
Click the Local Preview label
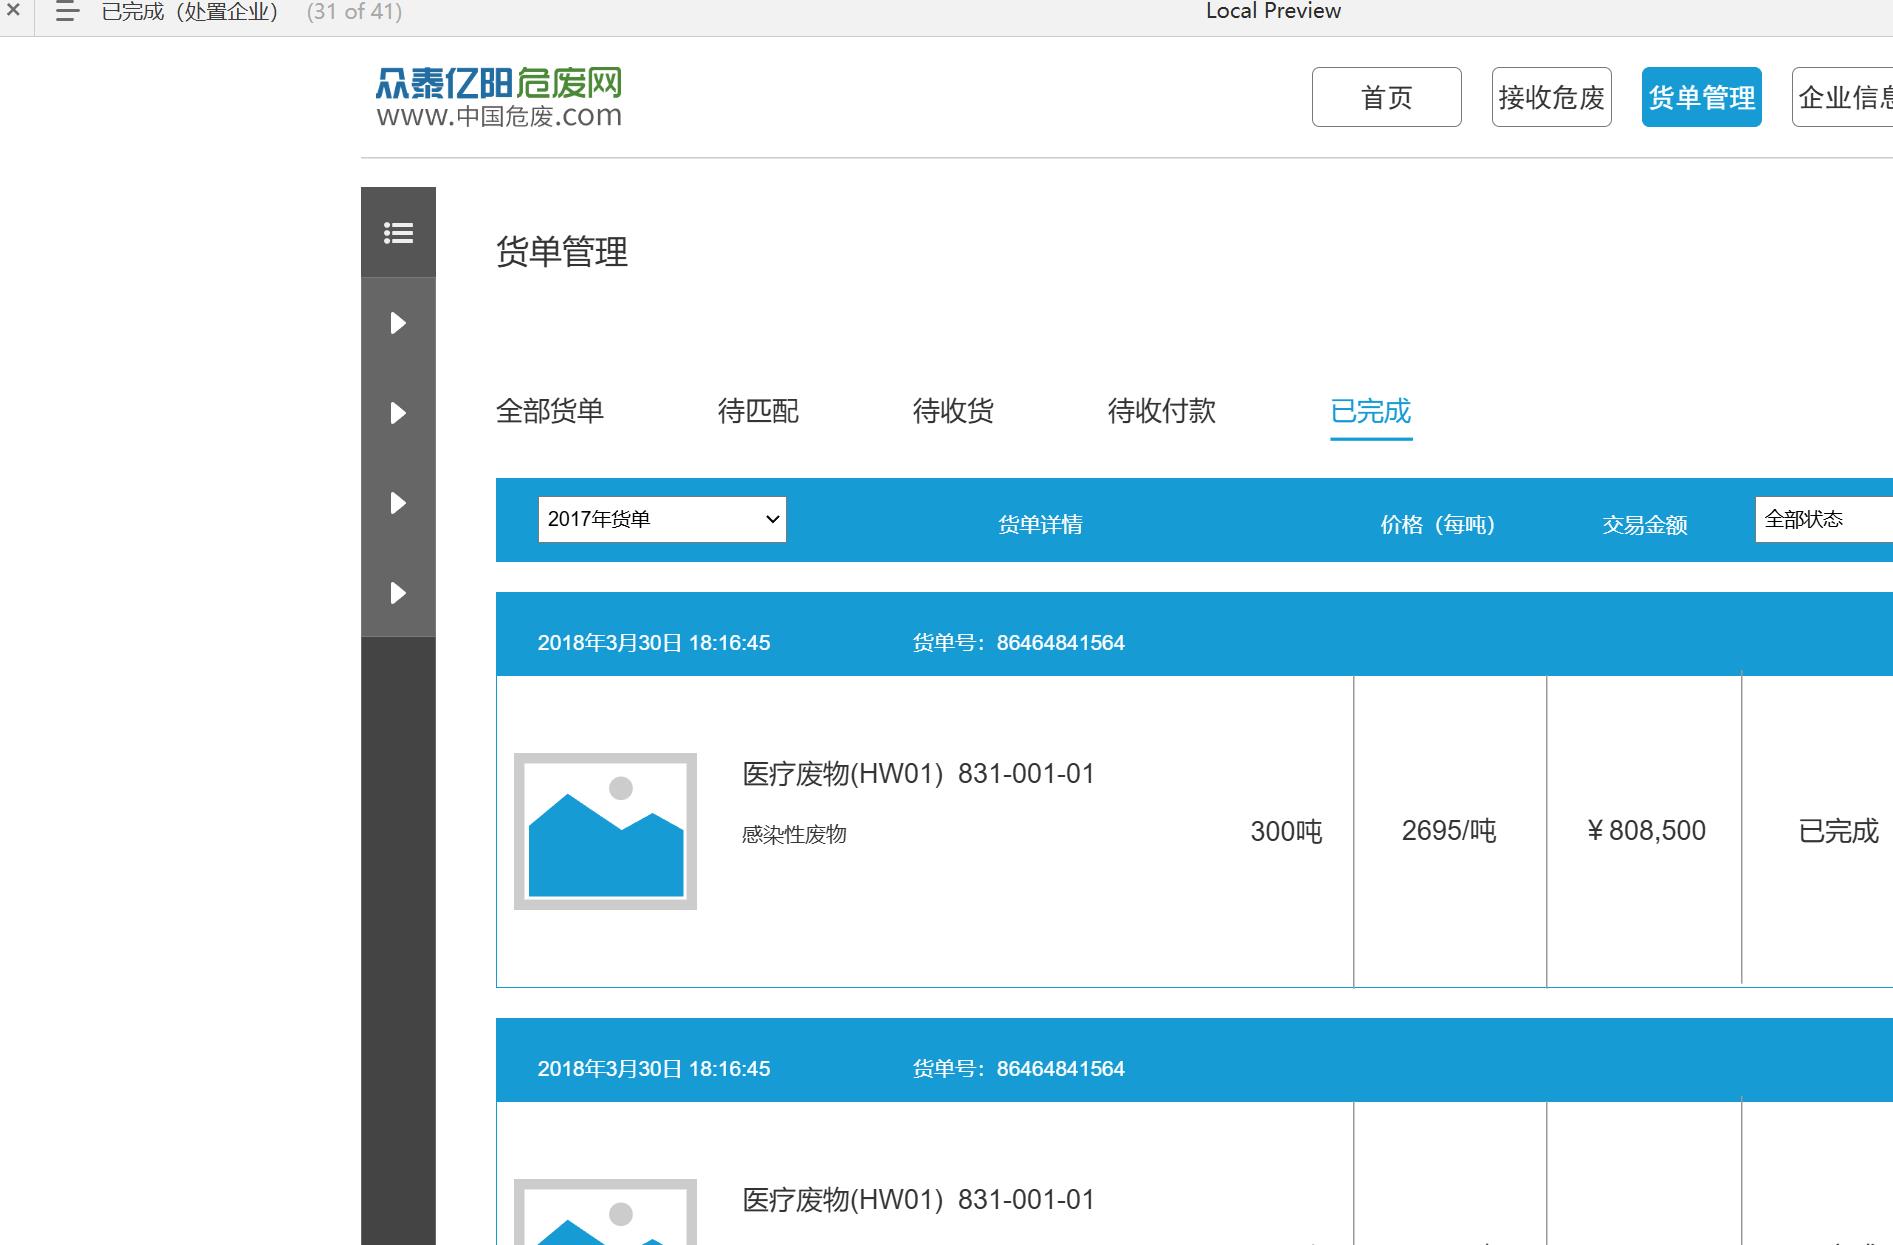point(1273,11)
